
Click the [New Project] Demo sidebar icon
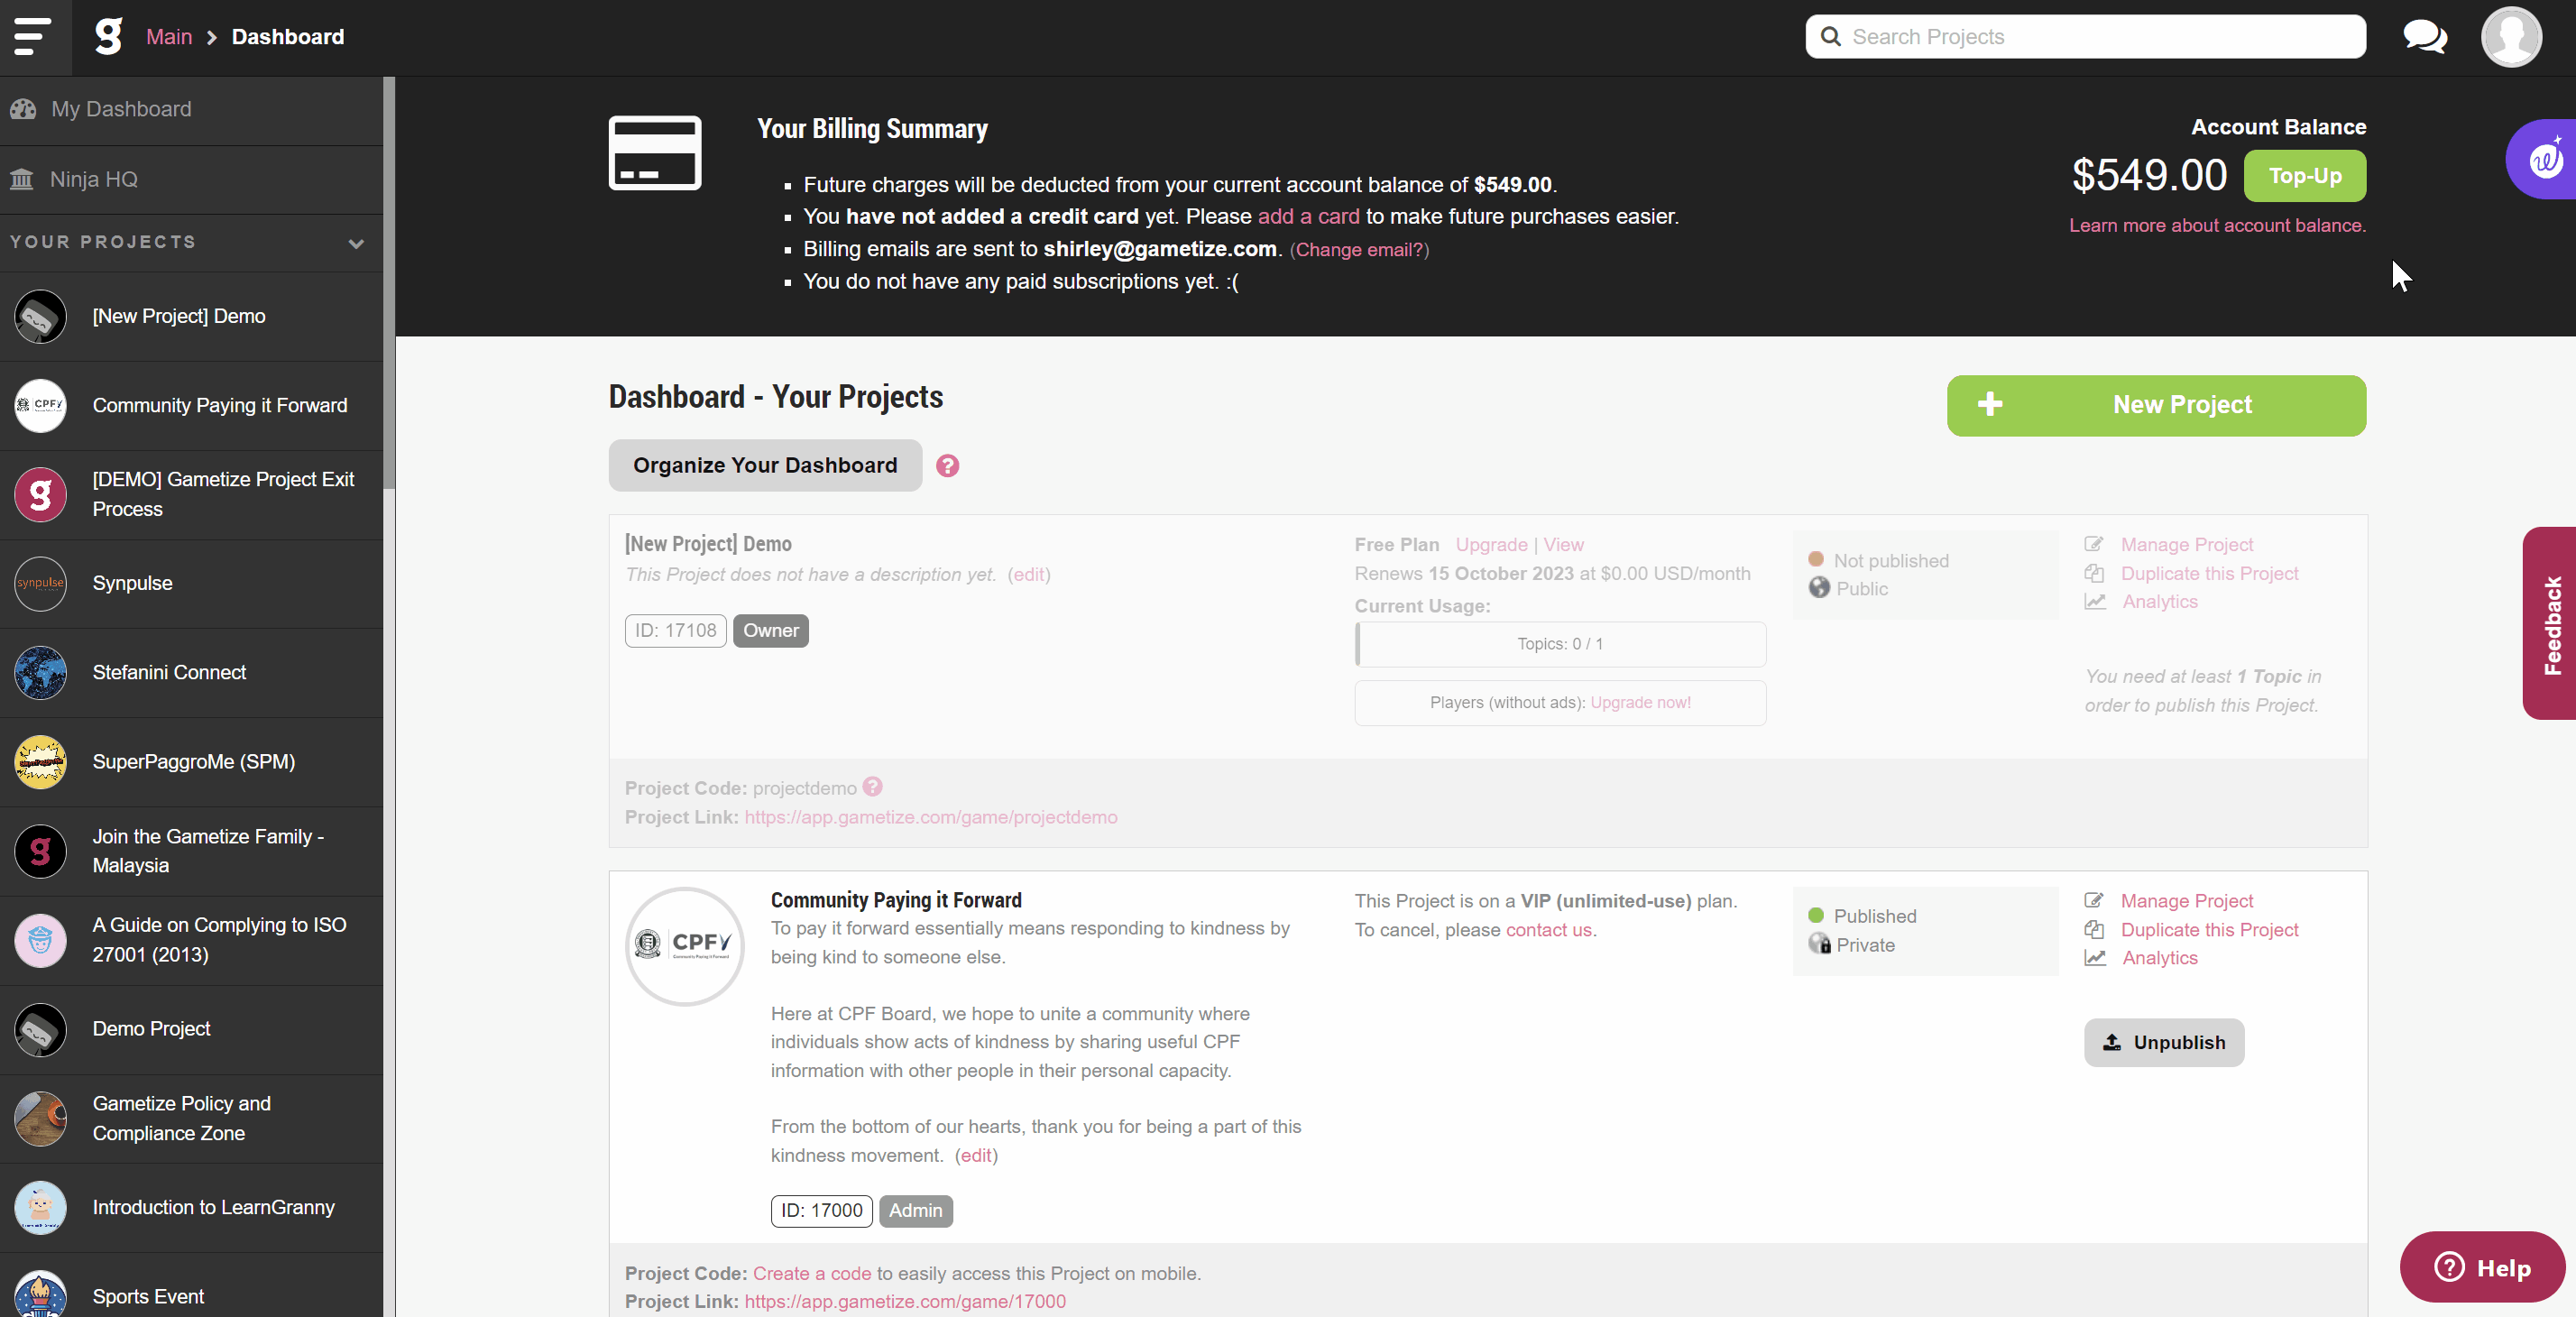click(x=40, y=317)
